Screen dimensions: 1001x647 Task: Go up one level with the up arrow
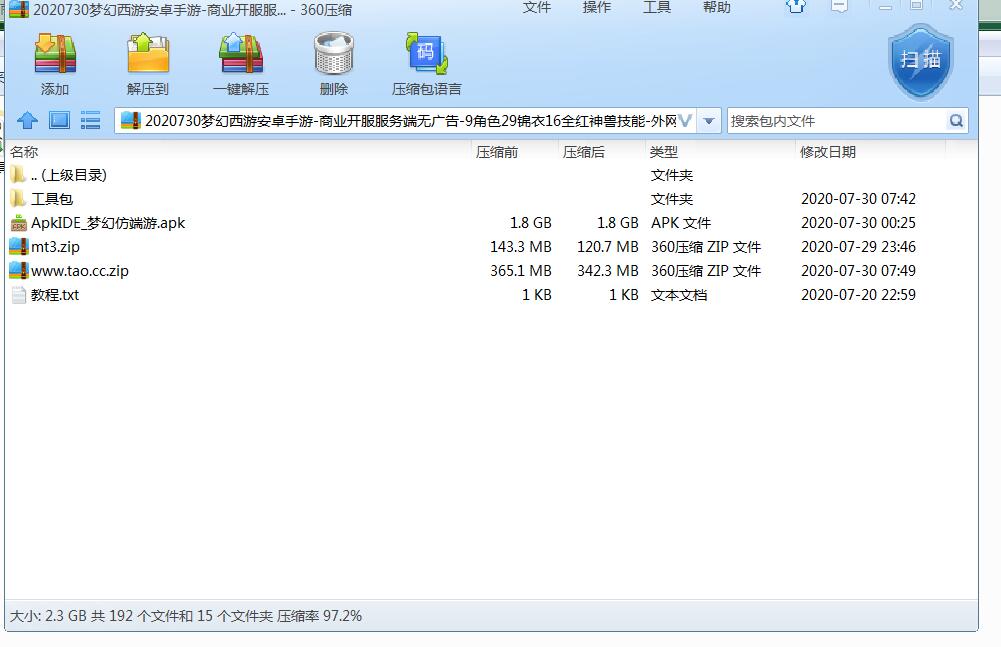tap(28, 121)
